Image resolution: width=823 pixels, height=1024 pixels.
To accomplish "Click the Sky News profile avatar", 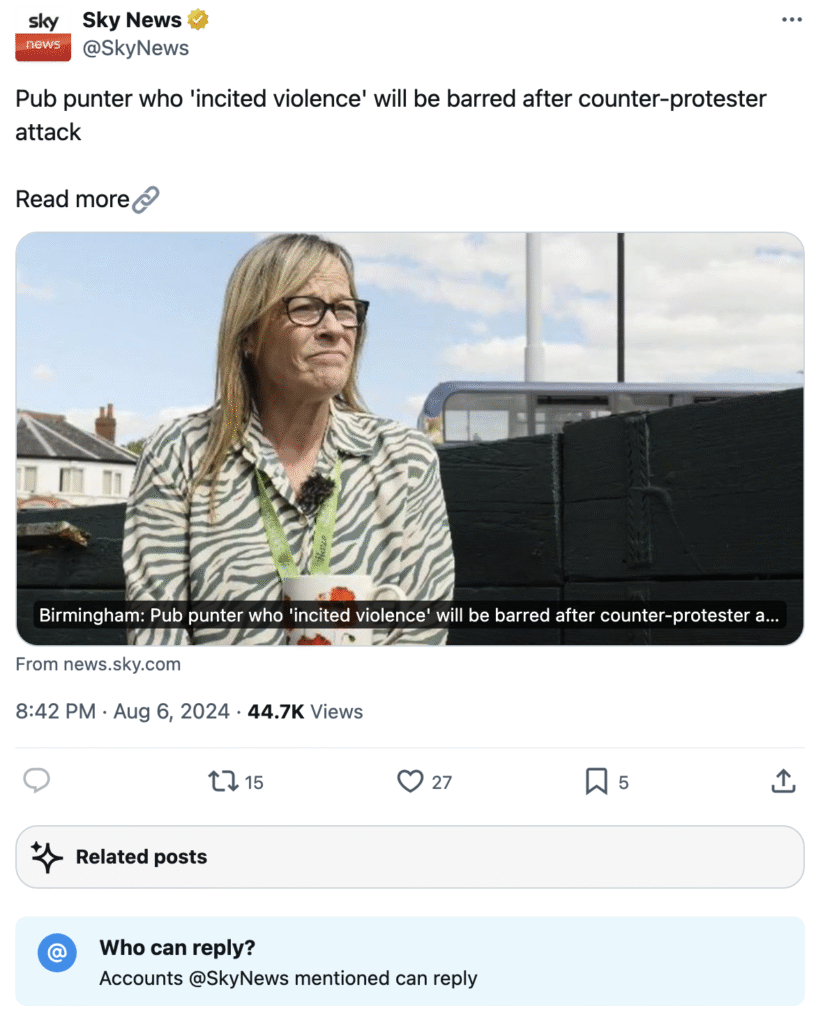I will click(x=43, y=35).
